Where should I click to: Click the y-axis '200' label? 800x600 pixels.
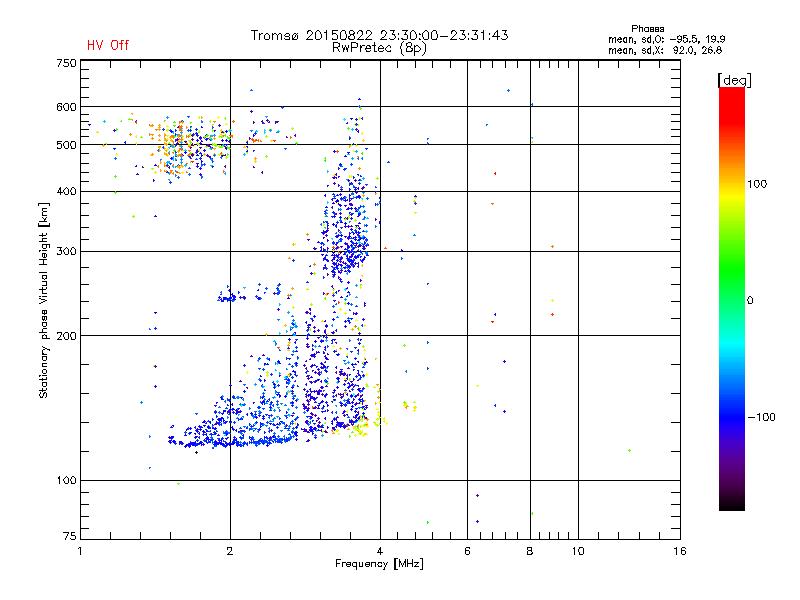[x=66, y=336]
